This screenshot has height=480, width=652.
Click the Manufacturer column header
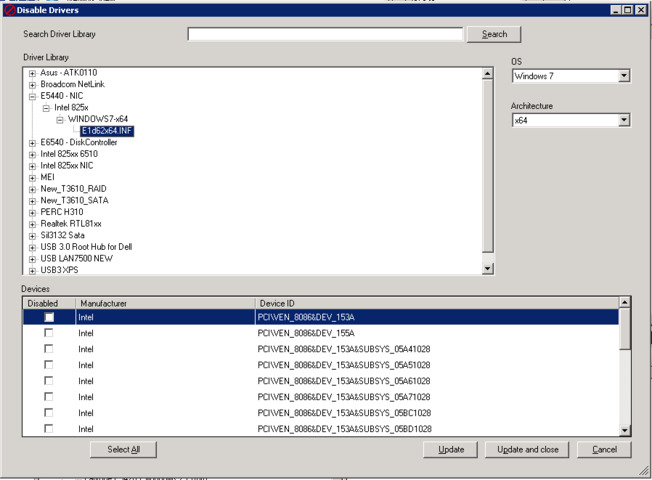165,303
